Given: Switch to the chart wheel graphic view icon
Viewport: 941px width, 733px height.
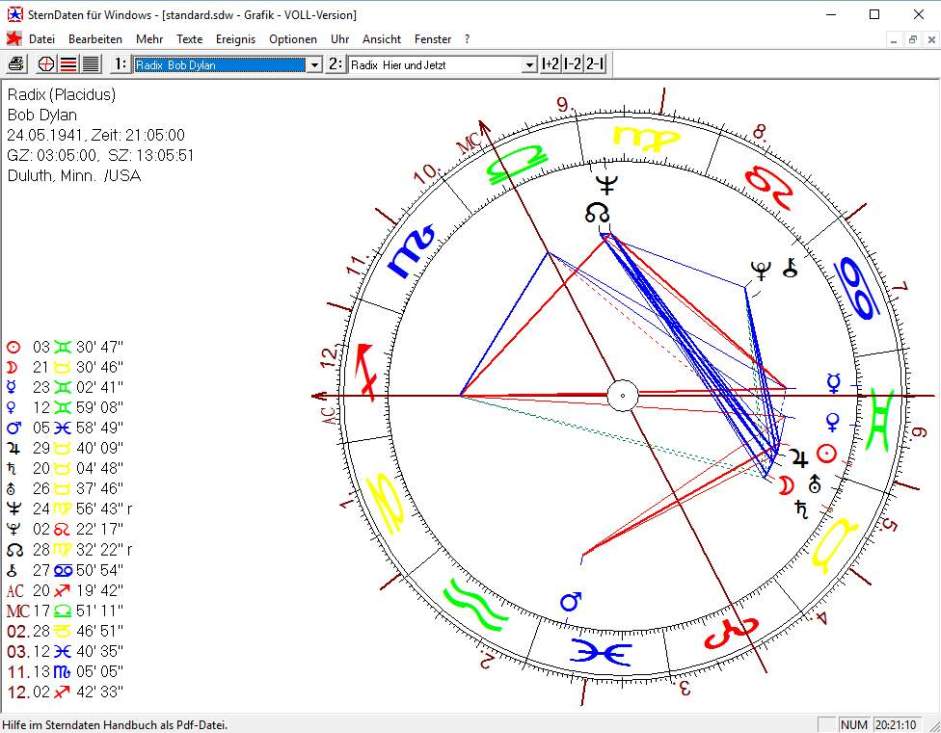Looking at the screenshot, I should tap(46, 64).
